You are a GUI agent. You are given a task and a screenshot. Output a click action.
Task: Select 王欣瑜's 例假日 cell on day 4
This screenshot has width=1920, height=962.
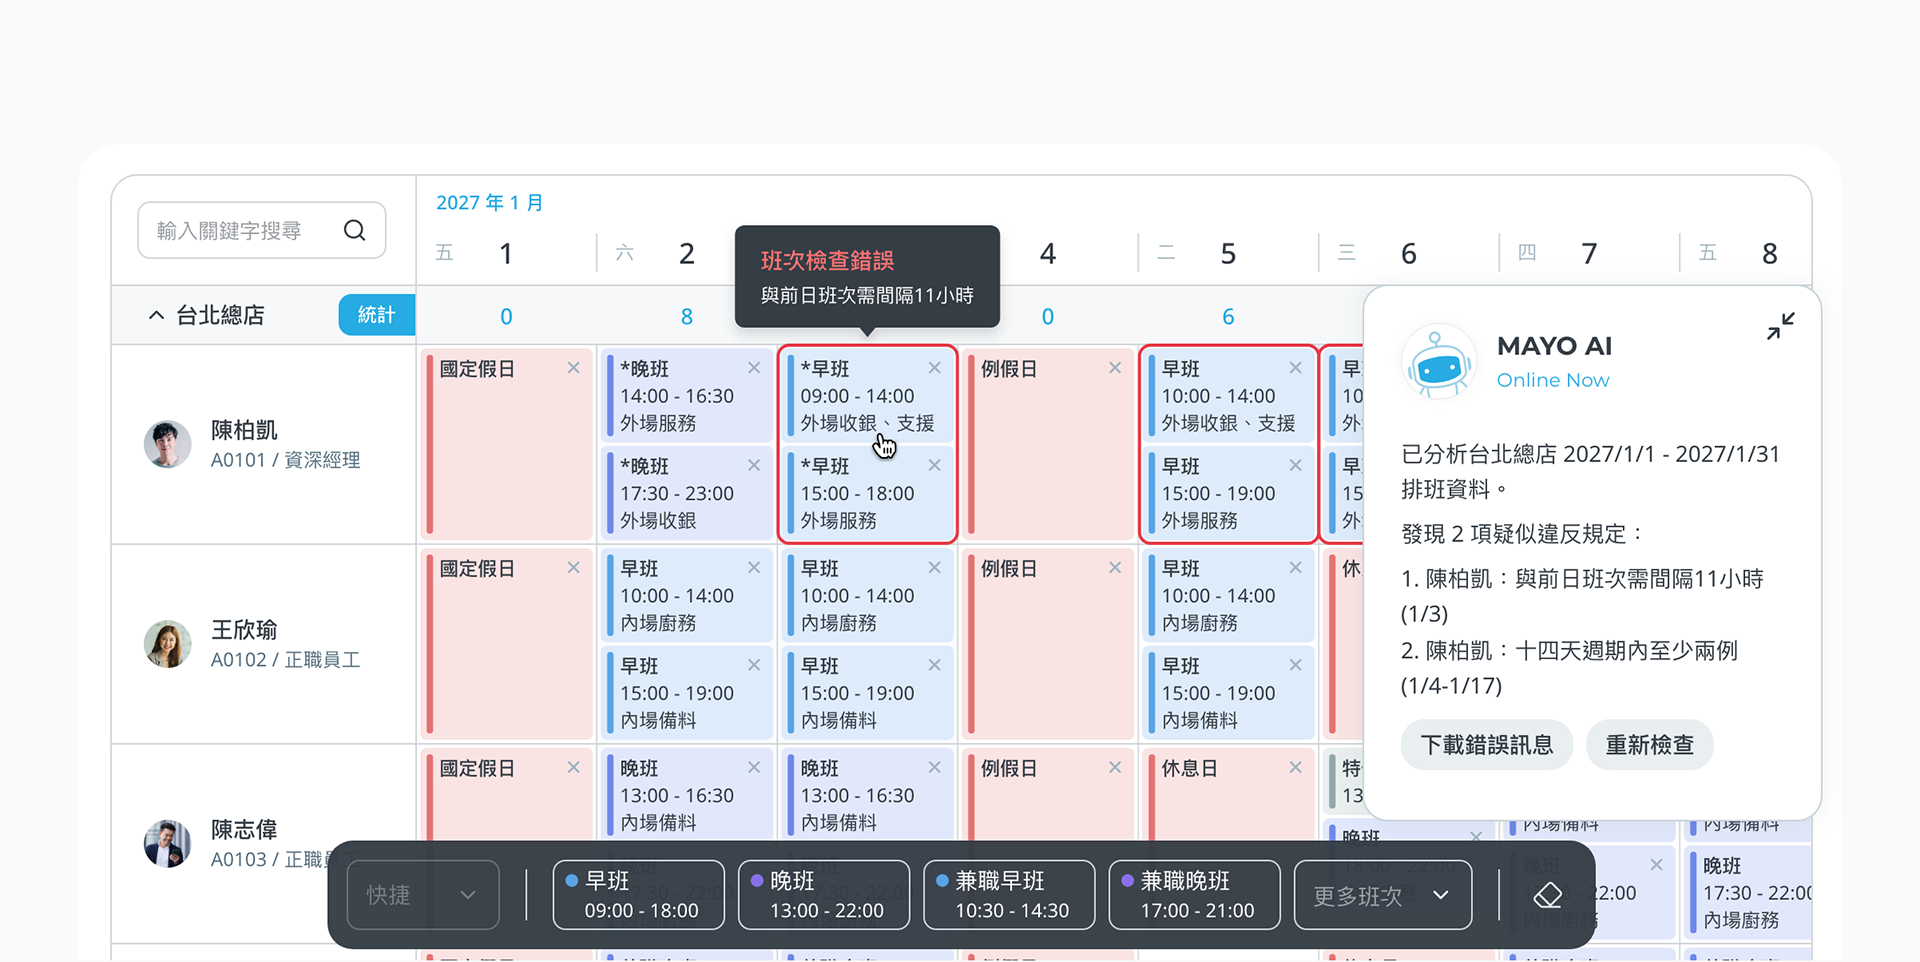click(x=1048, y=644)
